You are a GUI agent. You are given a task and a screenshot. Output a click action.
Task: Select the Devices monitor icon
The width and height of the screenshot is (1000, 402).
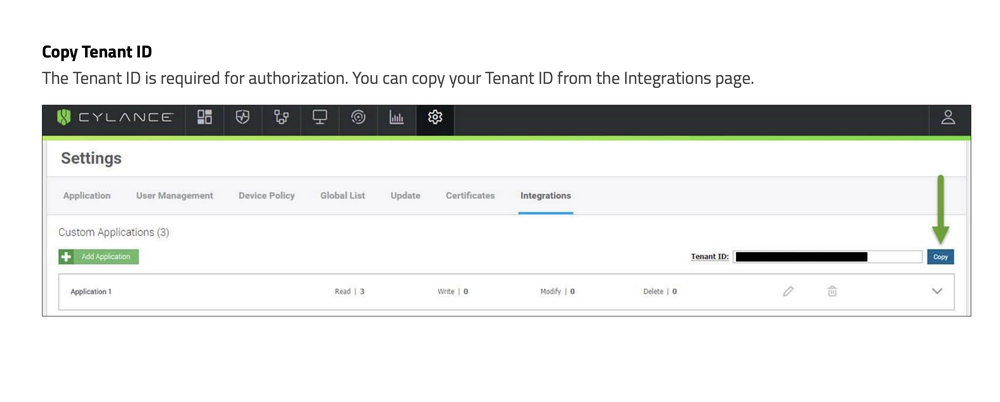(x=320, y=118)
